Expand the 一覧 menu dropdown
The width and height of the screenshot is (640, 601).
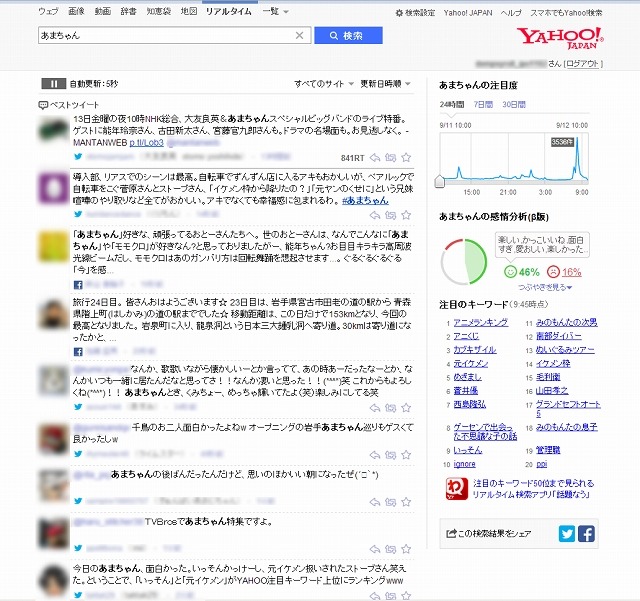pyautogui.click(x=276, y=11)
